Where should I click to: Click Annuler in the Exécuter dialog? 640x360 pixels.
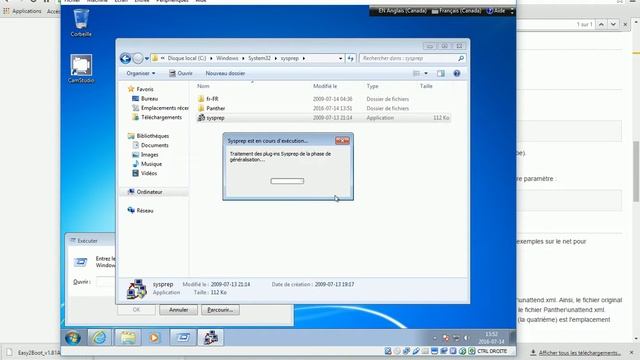pyautogui.click(x=178, y=310)
